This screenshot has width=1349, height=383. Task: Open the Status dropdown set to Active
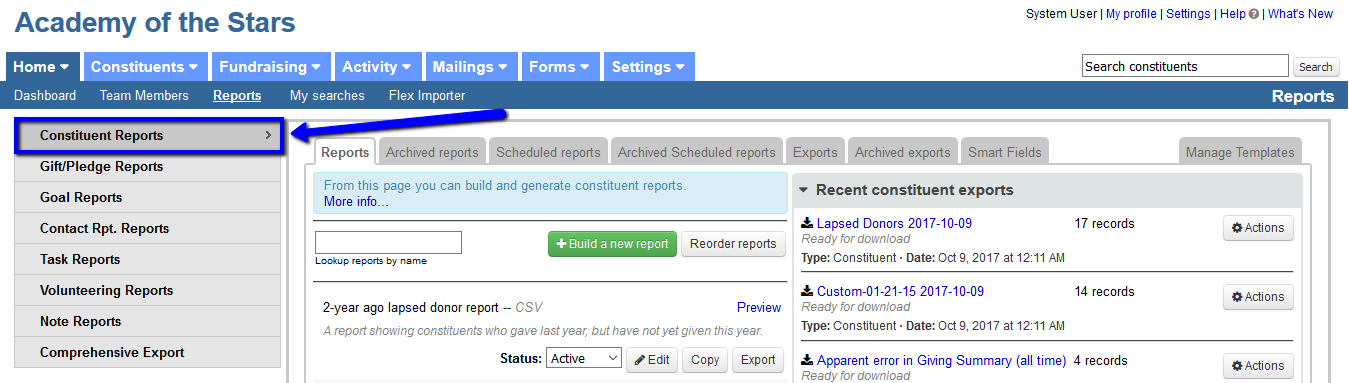point(584,359)
